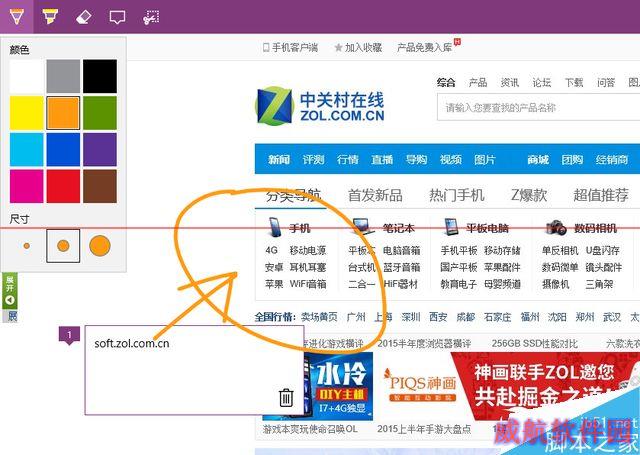The width and height of the screenshot is (640, 455).
Task: Switch to the 首发新品 tab
Action: click(375, 195)
